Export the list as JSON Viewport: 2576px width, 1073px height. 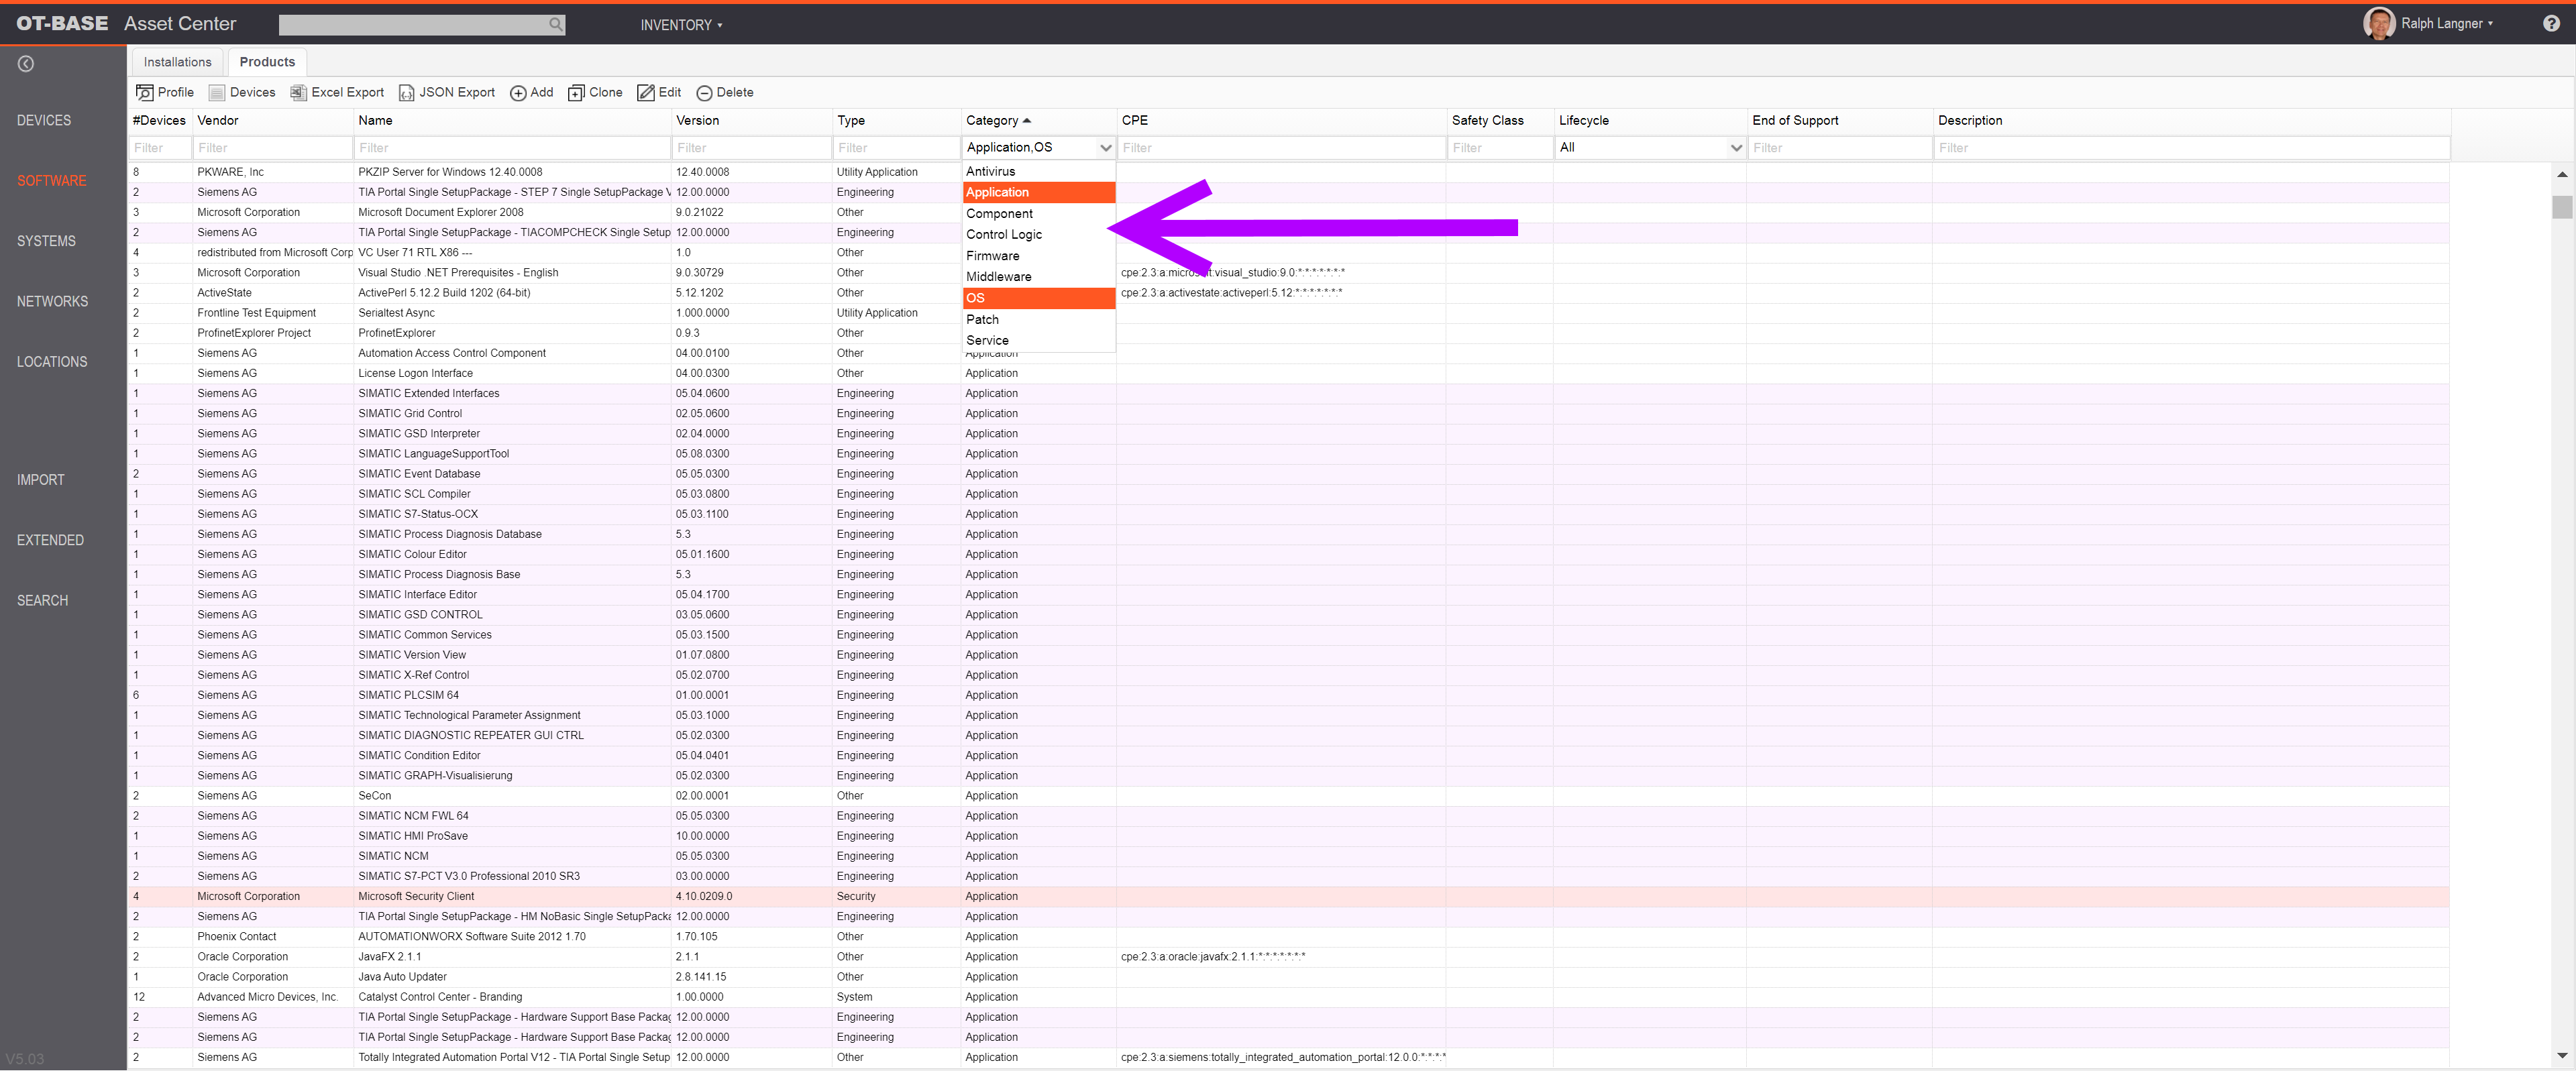pos(447,92)
